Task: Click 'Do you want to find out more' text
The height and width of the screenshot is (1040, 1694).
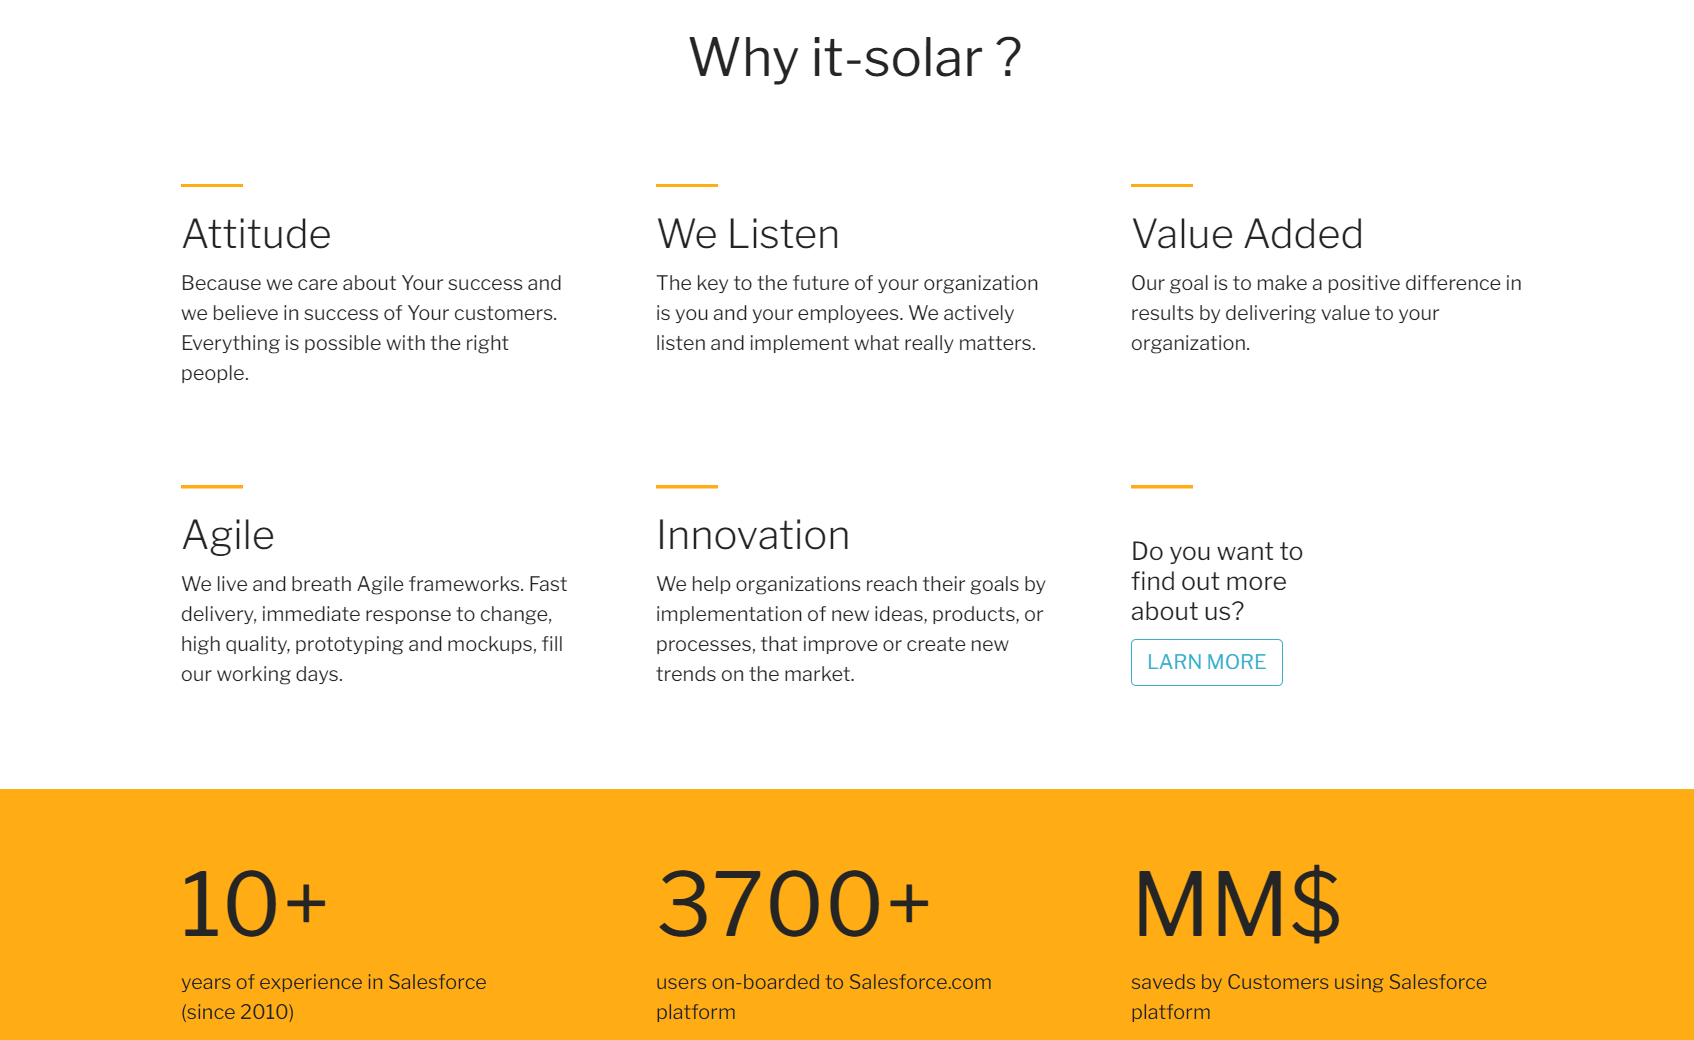Action: (1217, 566)
